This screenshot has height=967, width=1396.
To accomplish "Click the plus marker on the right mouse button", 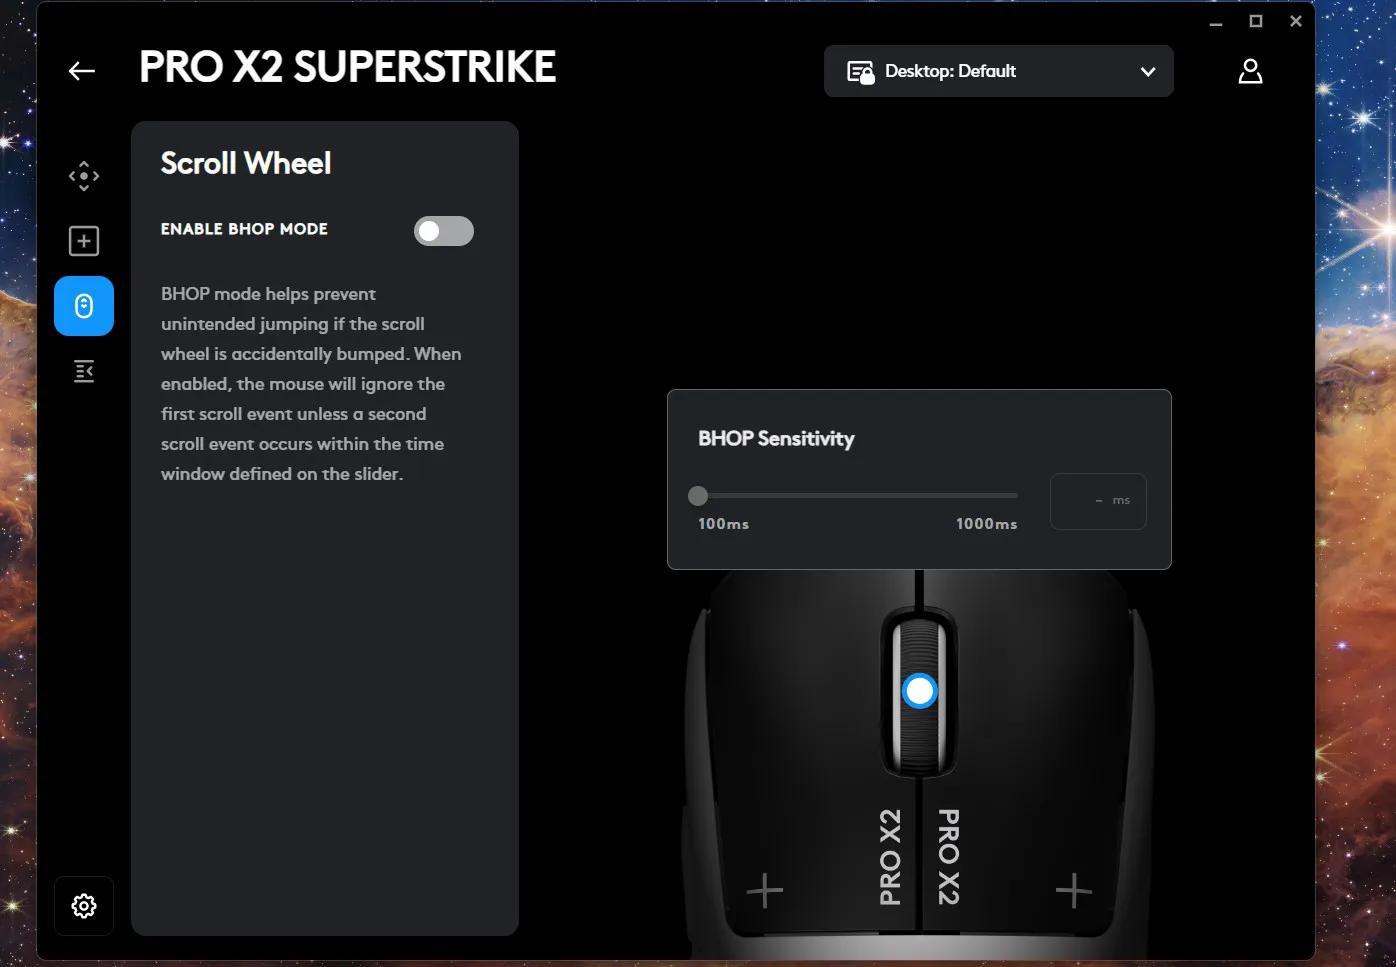I will pos(1074,890).
